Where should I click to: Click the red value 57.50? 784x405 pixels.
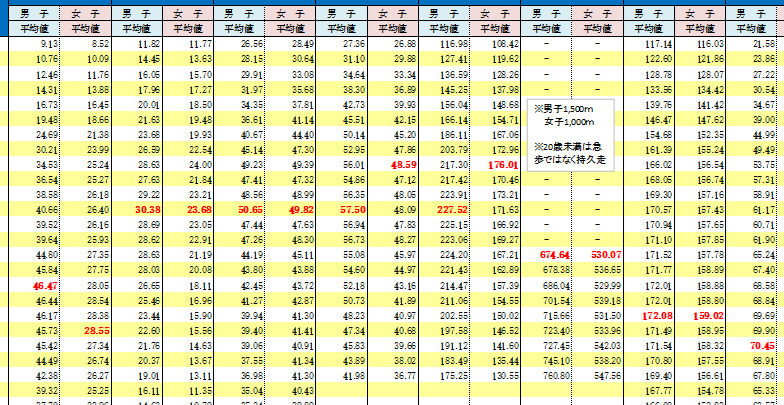click(x=352, y=210)
